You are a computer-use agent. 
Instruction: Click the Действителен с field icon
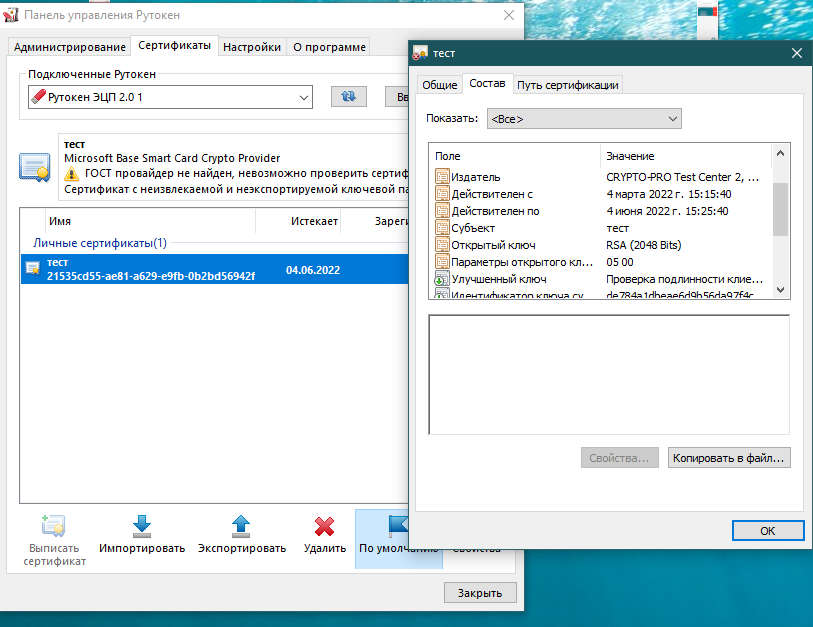[442, 194]
